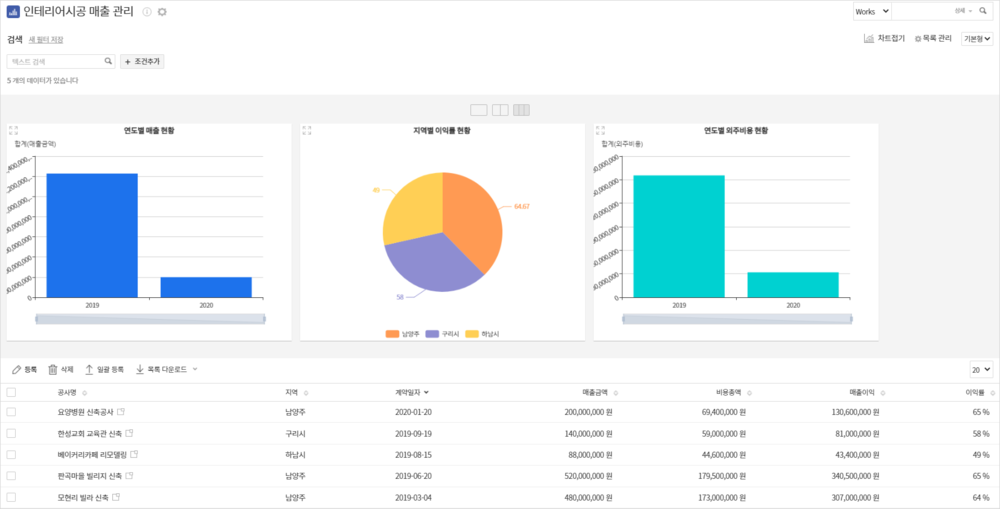1000x509 pixels.
Task: Click the settings gear next to the page title
Action: pyautogui.click(x=162, y=12)
